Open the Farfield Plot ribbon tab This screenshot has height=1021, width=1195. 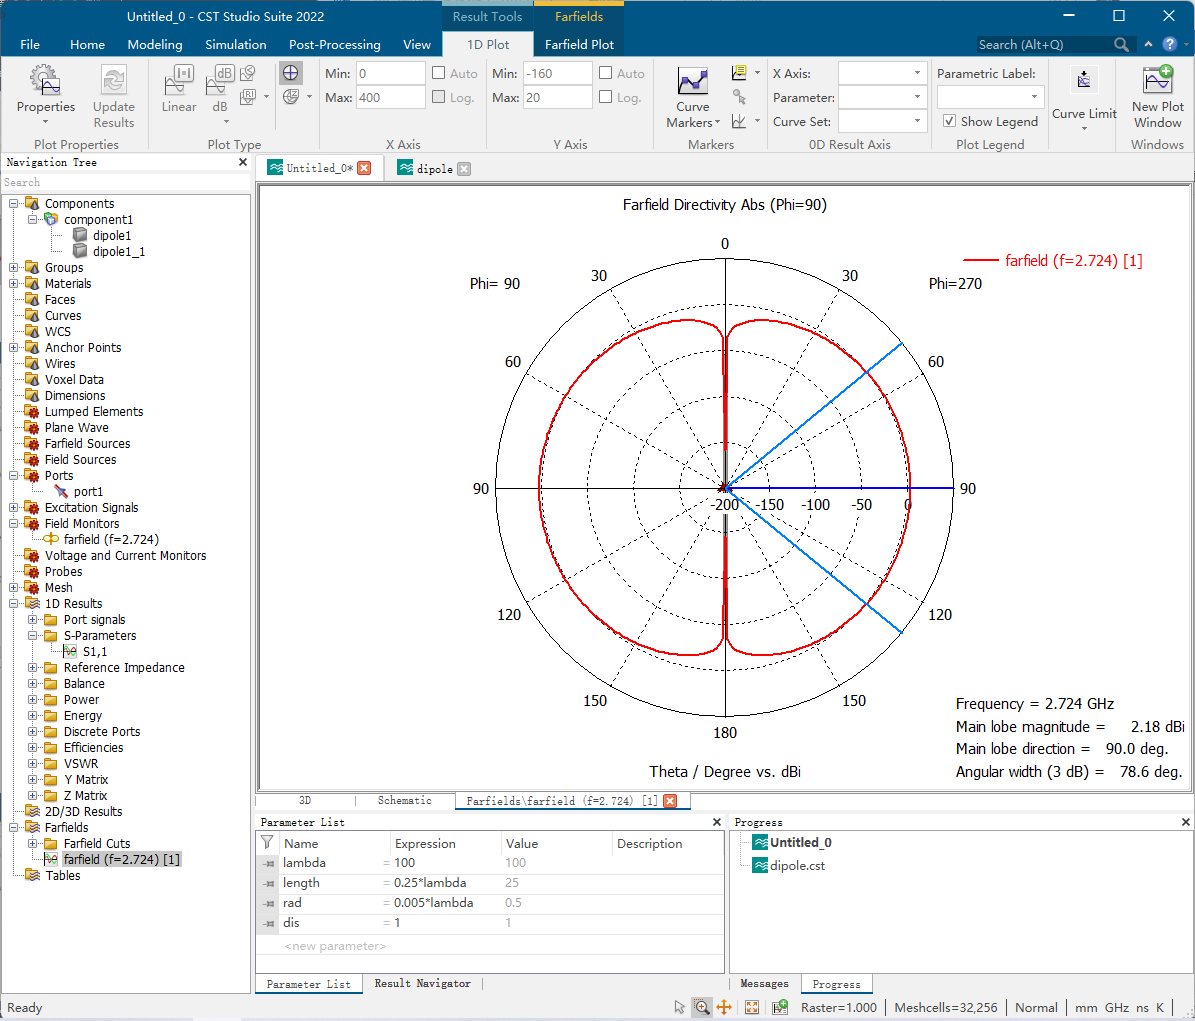point(579,44)
